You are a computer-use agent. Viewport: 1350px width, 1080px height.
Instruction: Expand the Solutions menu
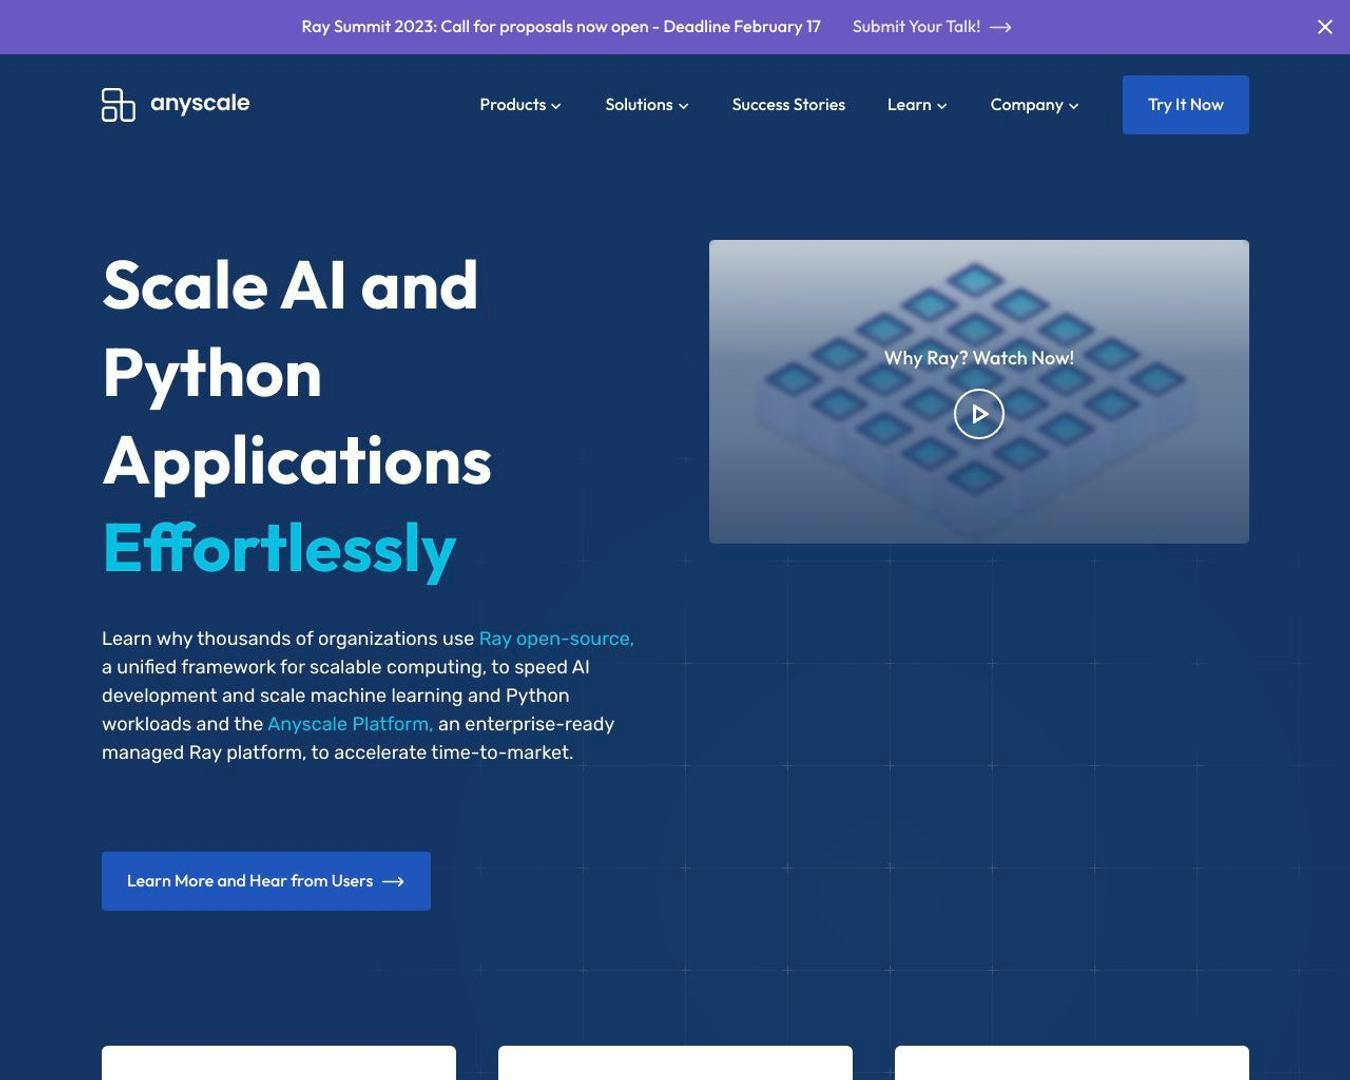click(647, 105)
